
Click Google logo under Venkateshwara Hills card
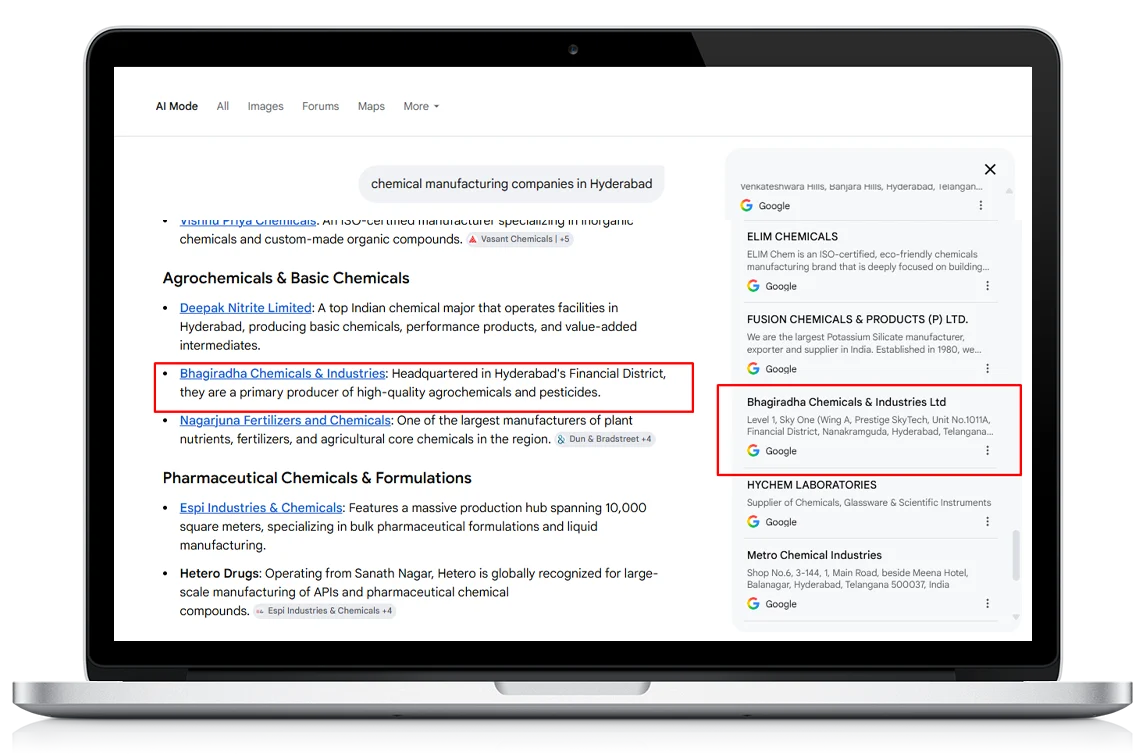point(746,206)
